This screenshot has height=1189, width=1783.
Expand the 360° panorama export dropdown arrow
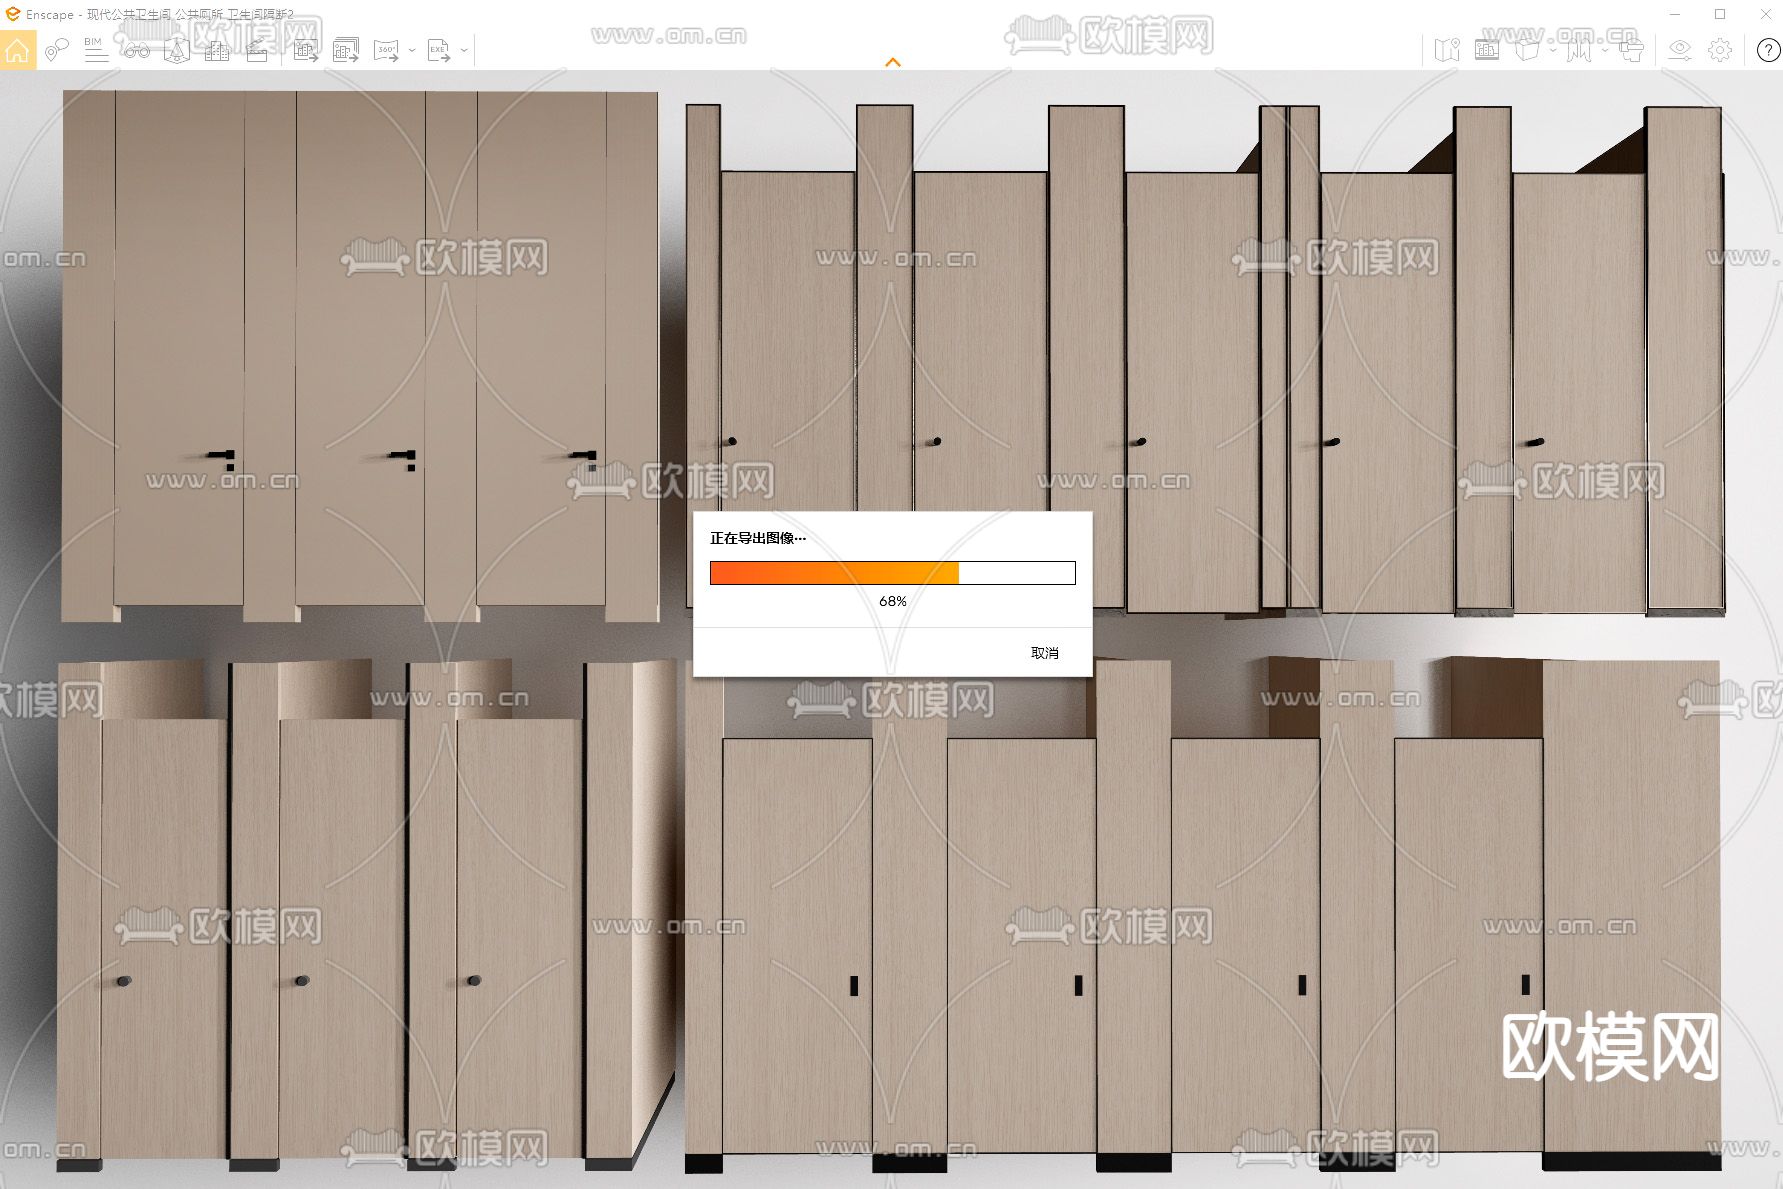(x=412, y=50)
